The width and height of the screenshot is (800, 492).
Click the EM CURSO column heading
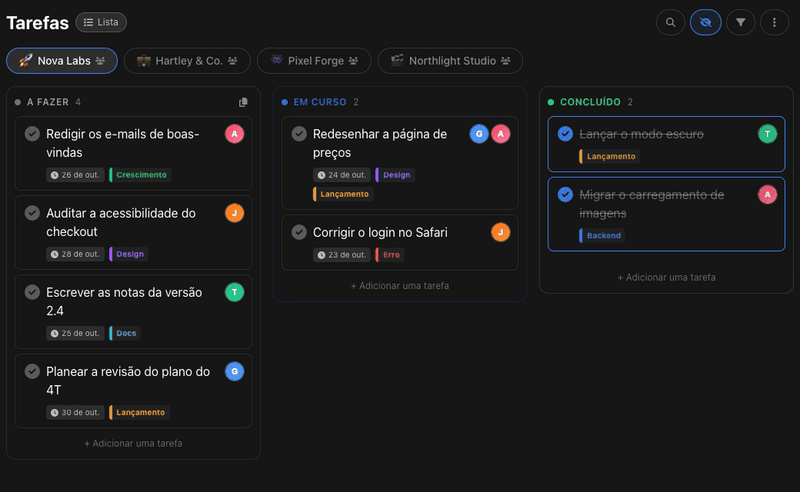[320, 102]
